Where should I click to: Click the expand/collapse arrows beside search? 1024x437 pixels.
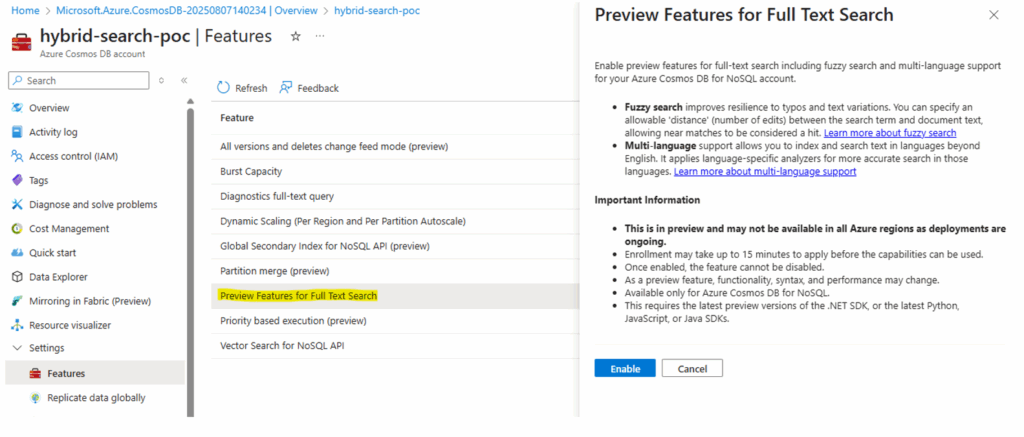click(162, 80)
